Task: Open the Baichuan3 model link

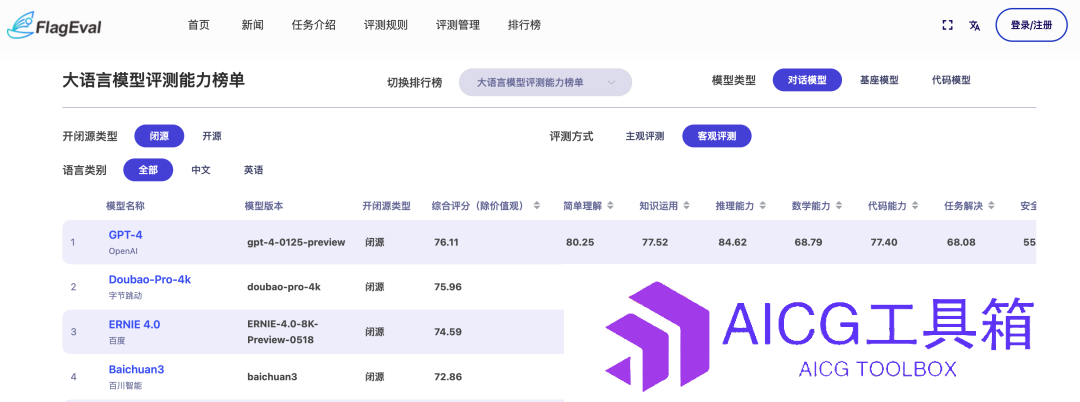Action: [x=136, y=369]
